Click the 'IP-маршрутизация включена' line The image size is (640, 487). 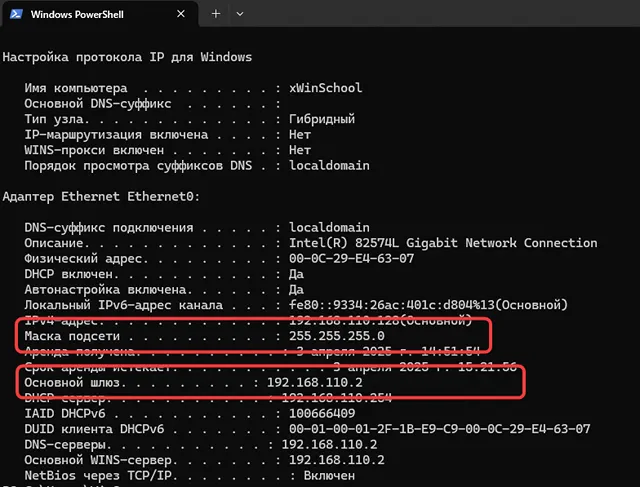coord(167,135)
